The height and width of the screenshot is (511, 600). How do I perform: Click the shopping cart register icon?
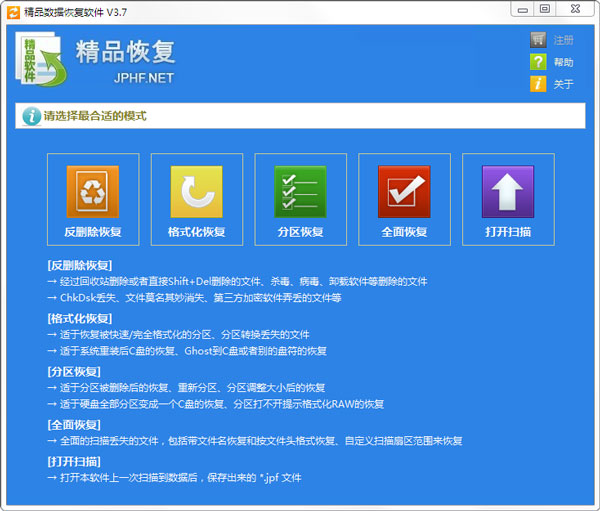[538, 40]
